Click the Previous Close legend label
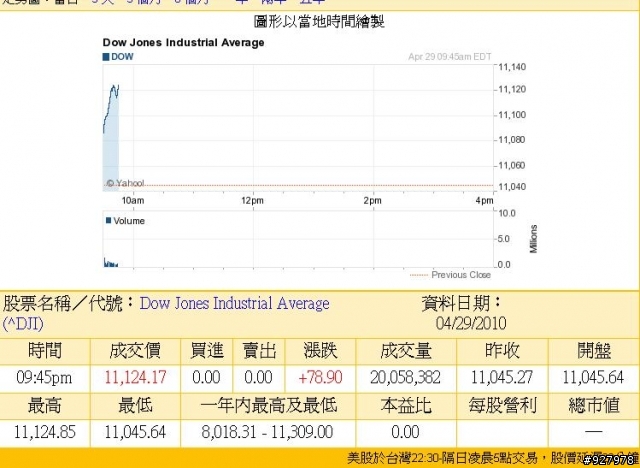Image resolution: width=640 pixels, height=468 pixels. tap(450, 275)
